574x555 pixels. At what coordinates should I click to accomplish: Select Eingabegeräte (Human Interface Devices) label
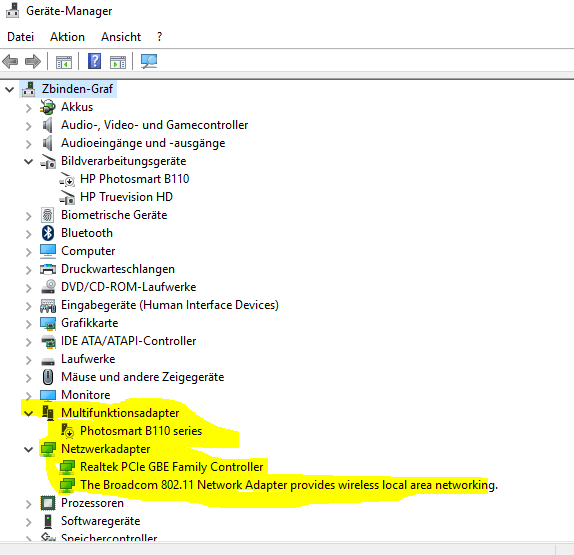coord(169,305)
